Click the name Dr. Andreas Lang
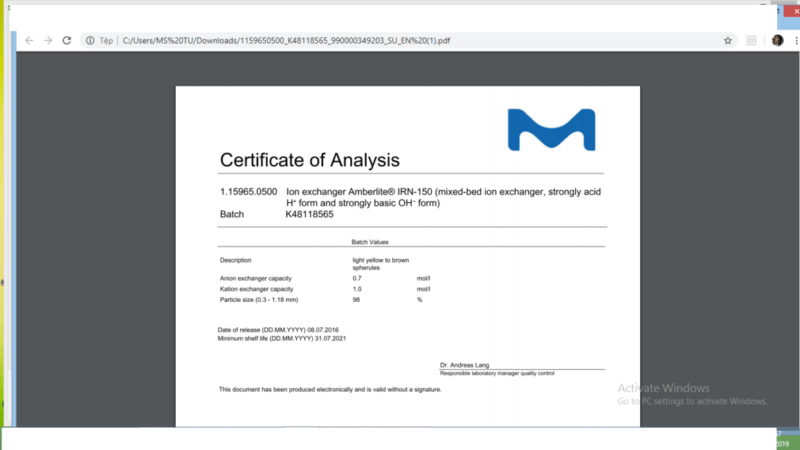Screen dimensions: 800x450 click(464, 365)
